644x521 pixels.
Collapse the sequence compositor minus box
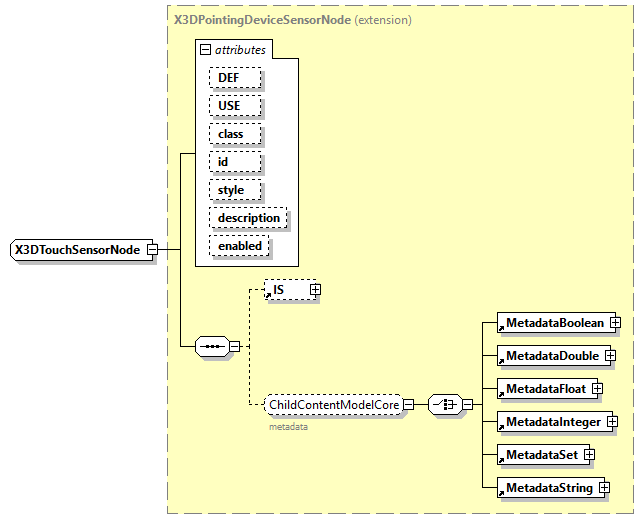pyautogui.click(x=235, y=346)
